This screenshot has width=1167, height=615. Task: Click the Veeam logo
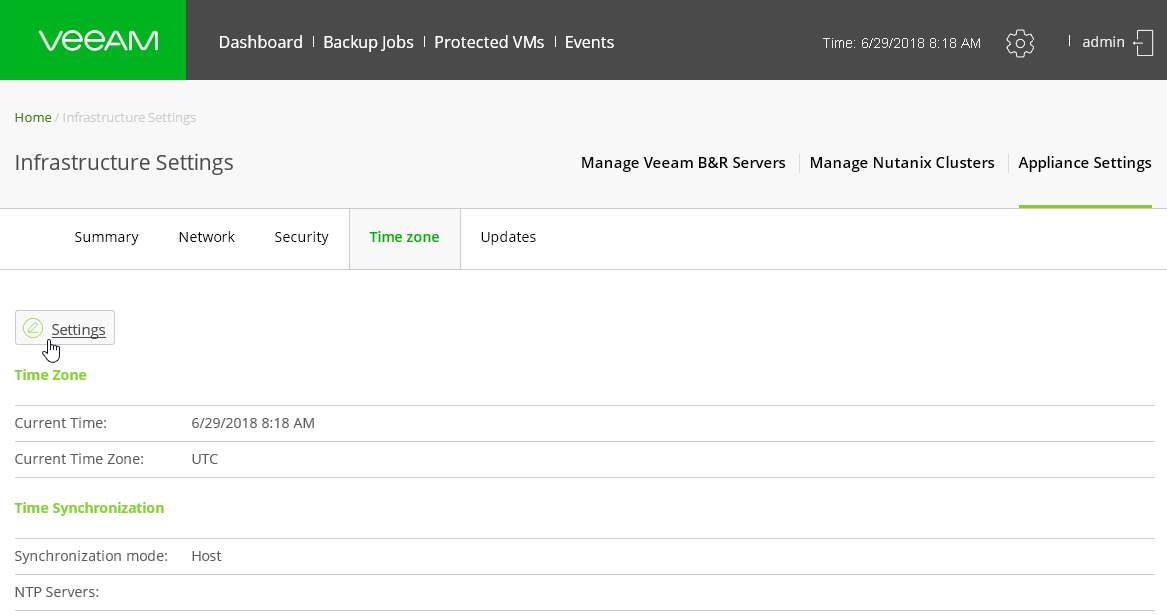pos(98,40)
